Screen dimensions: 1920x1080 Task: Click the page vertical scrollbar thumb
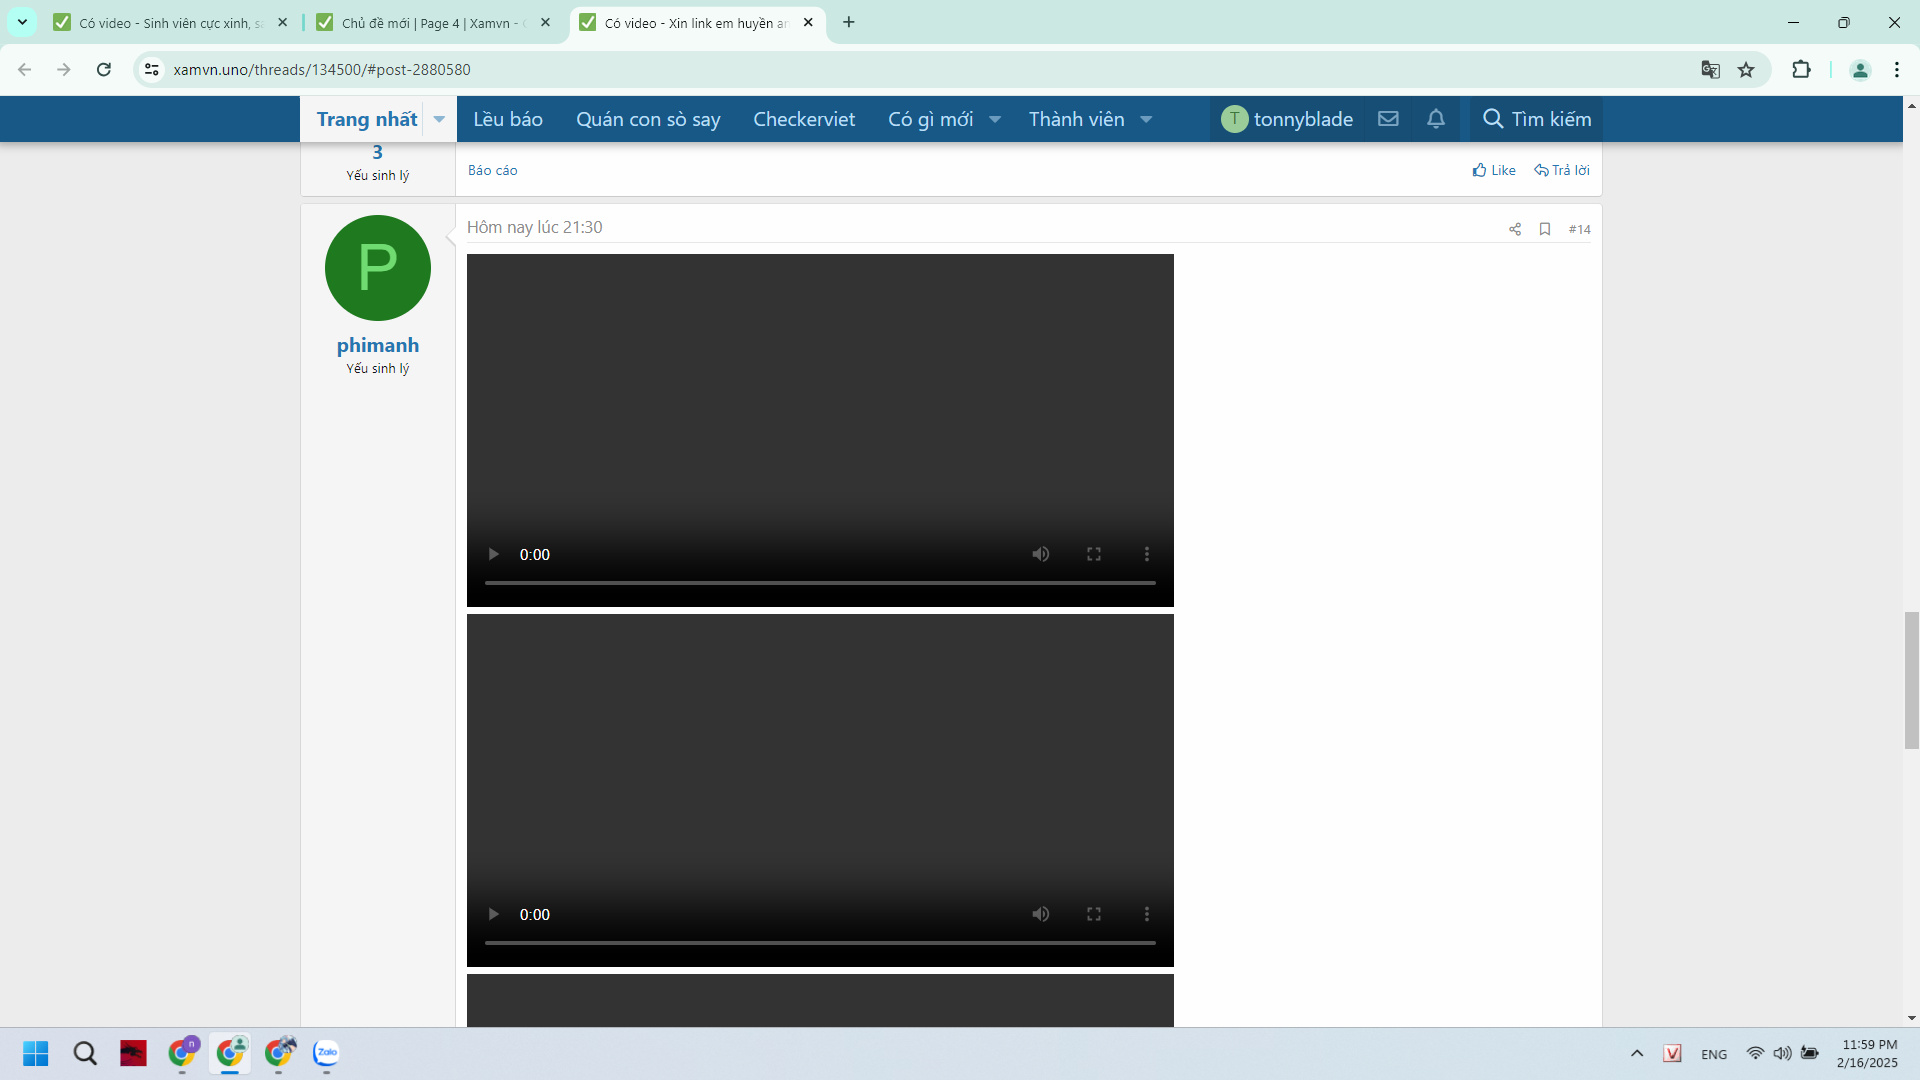(x=1911, y=681)
